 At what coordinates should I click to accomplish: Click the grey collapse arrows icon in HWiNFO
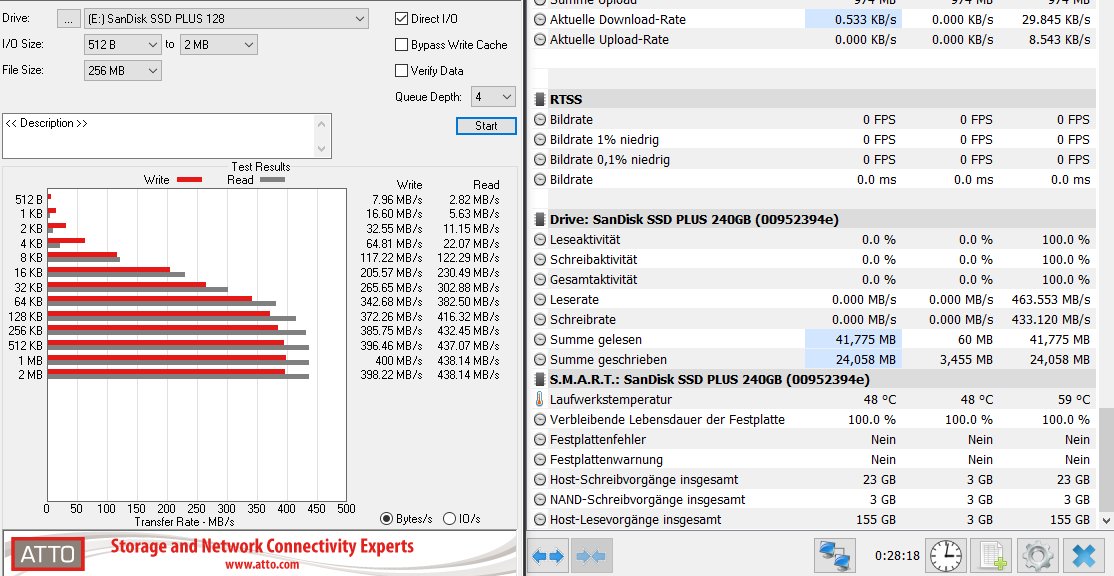(591, 555)
